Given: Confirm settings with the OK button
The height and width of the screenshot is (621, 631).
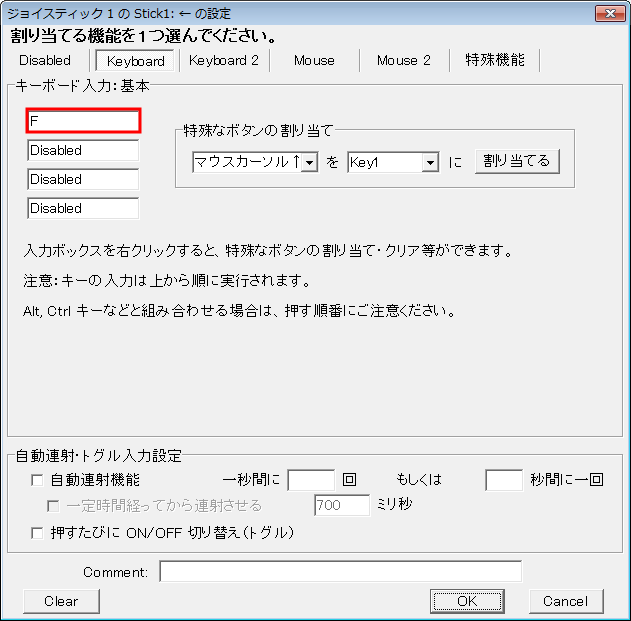Looking at the screenshot, I should [467, 601].
